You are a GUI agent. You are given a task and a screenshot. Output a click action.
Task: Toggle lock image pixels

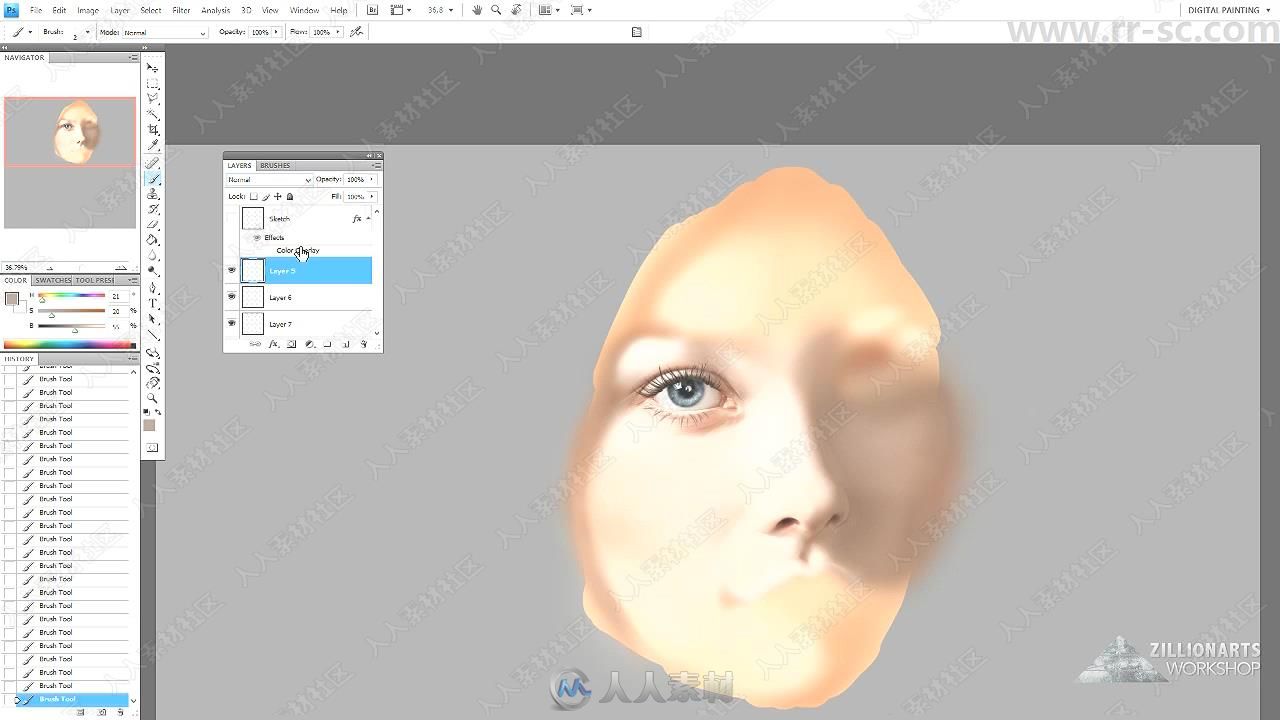pyautogui.click(x=266, y=196)
